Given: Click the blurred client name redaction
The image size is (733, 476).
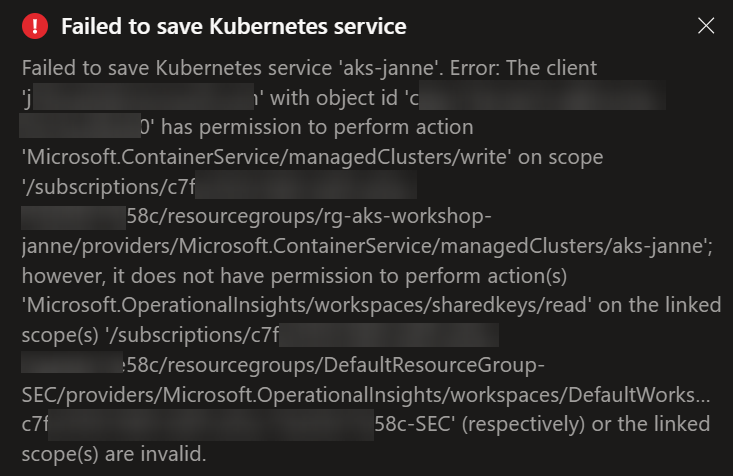Looking at the screenshot, I should click(144, 97).
